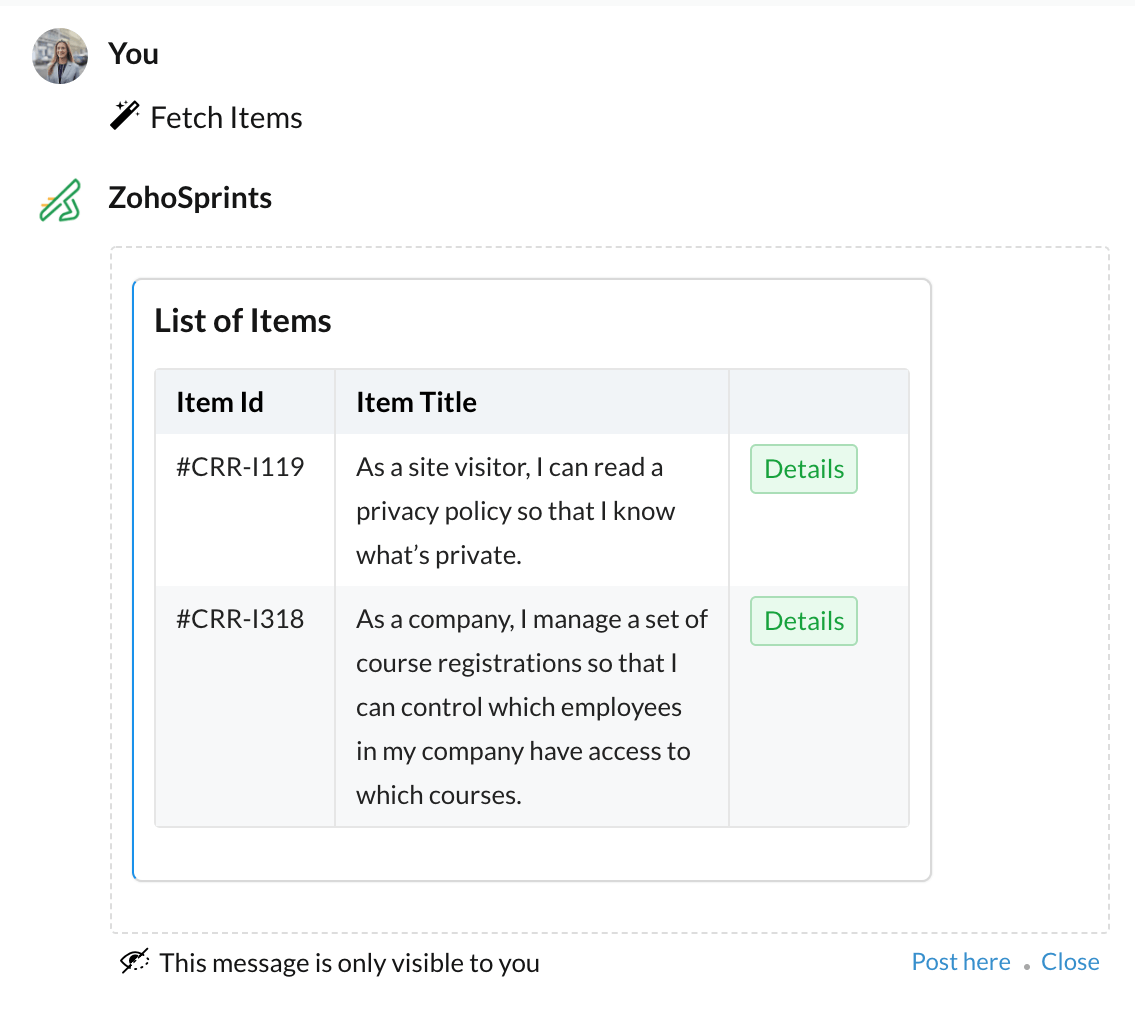Click the ZohoSprints bot logo icon

(59, 201)
